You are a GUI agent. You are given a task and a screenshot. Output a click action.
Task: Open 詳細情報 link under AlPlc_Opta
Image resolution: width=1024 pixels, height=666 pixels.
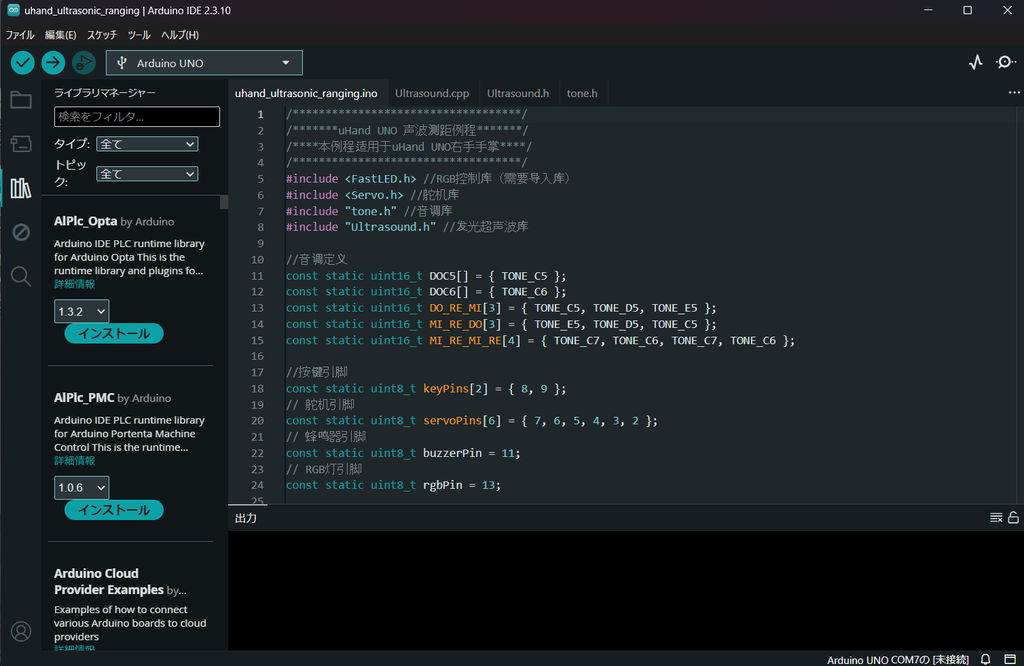coord(74,284)
